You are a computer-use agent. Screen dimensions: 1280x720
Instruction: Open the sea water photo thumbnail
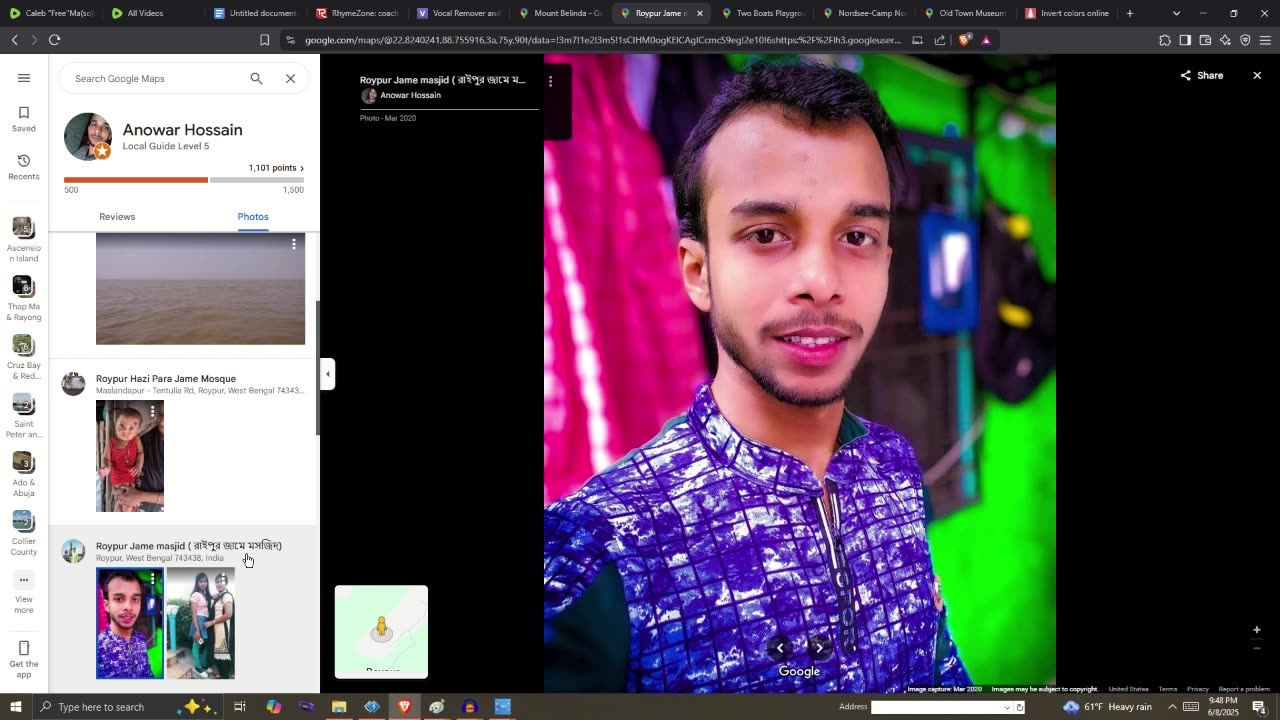[200, 290]
